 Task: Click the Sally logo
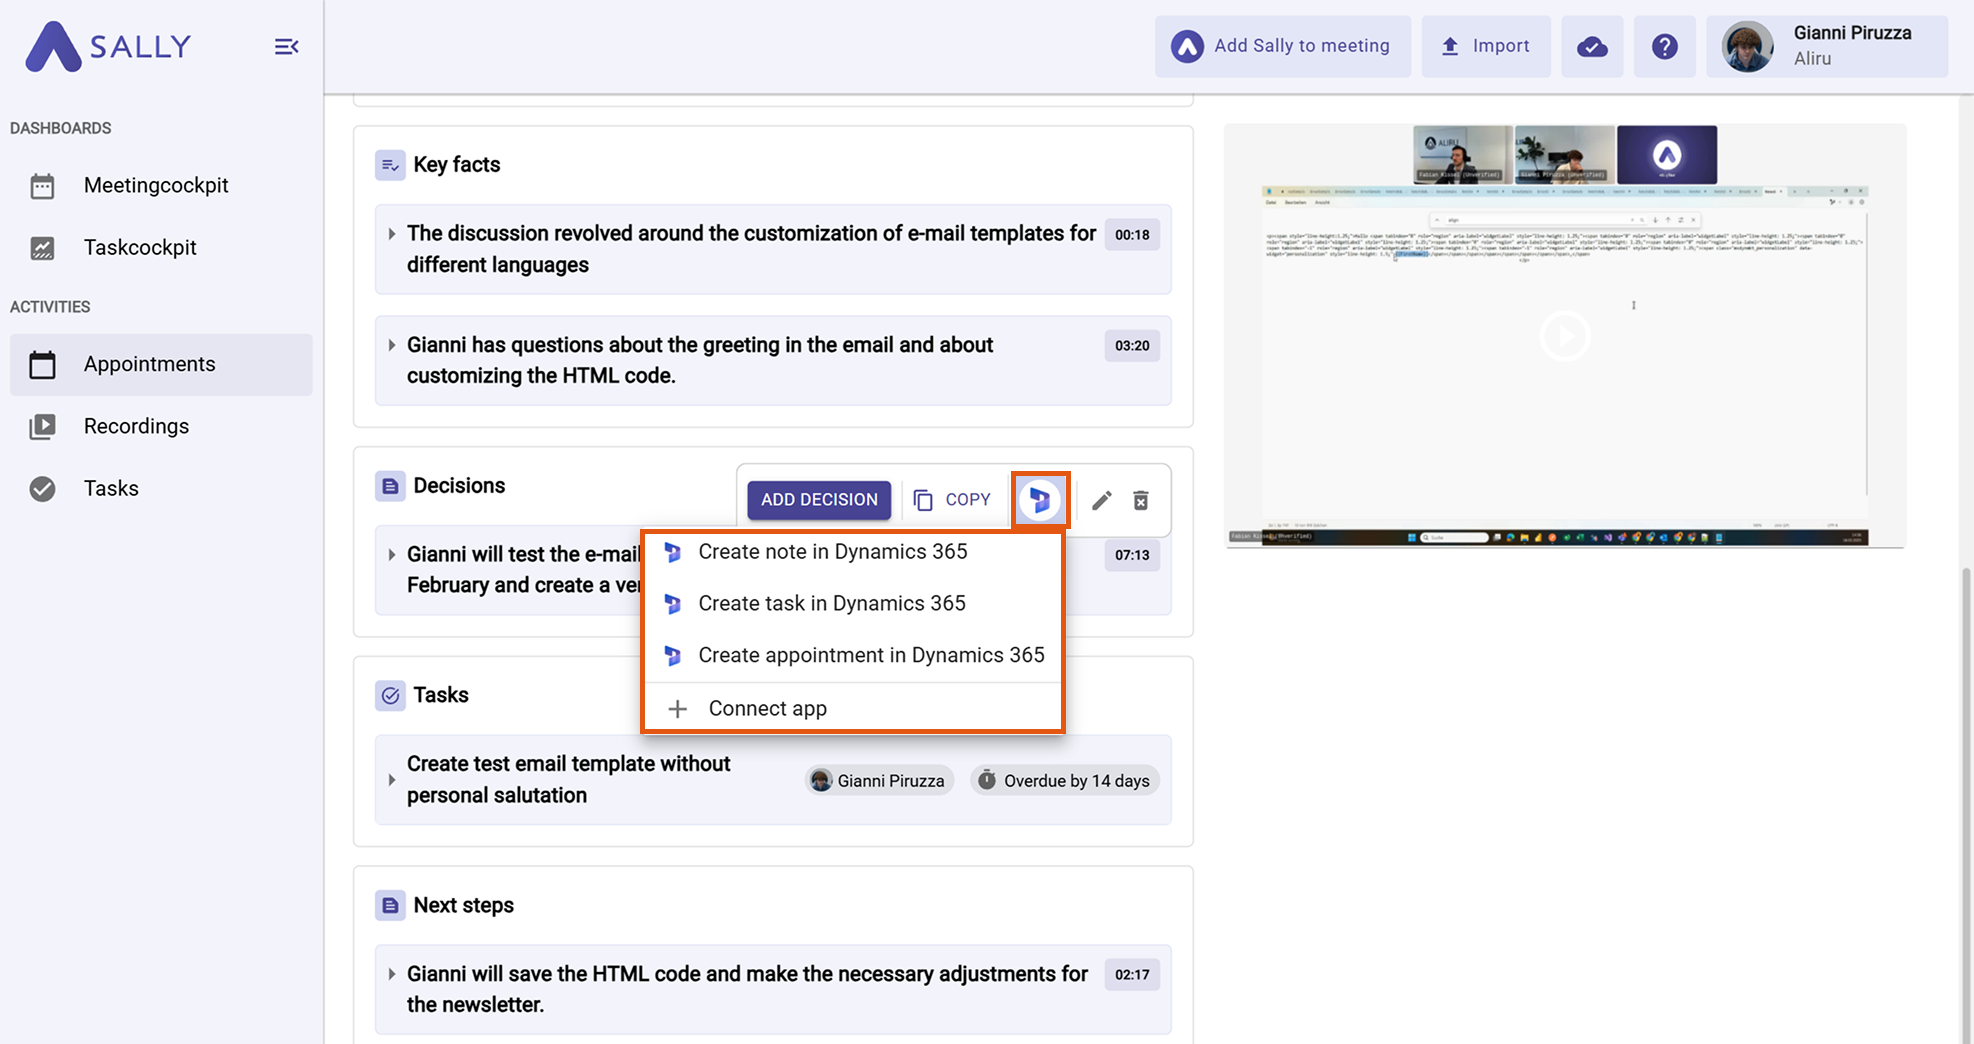coord(108,46)
